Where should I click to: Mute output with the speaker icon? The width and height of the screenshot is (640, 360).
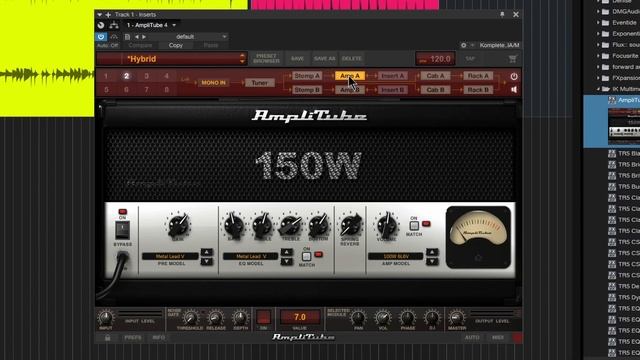513,89
